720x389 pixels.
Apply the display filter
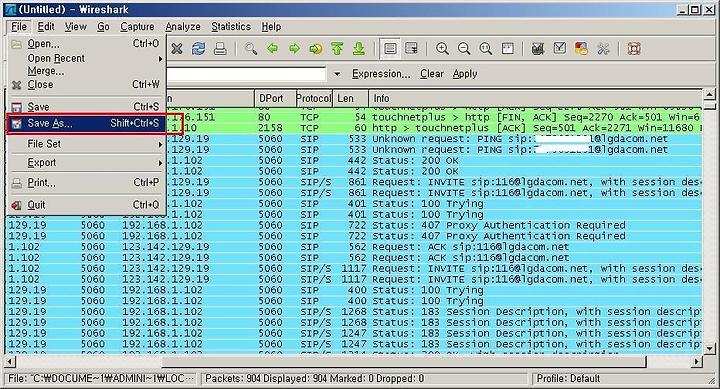click(465, 74)
